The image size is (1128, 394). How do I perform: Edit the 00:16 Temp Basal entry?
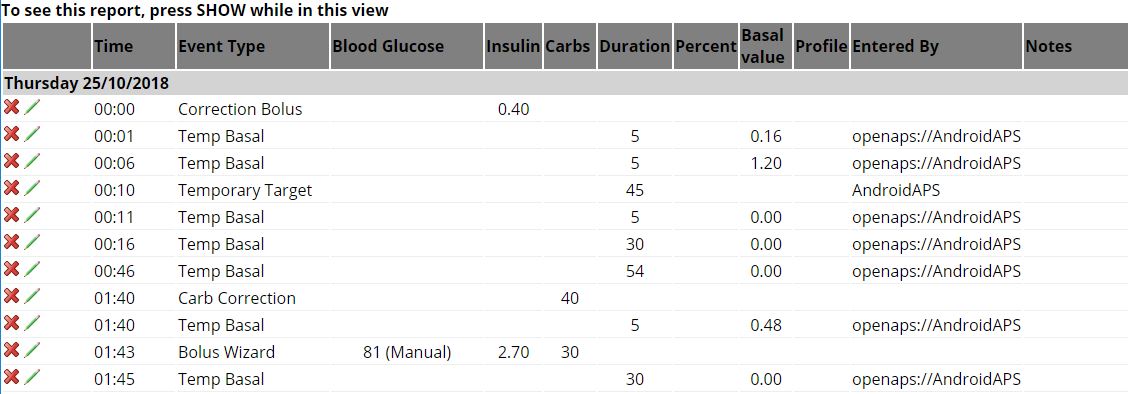coord(32,242)
